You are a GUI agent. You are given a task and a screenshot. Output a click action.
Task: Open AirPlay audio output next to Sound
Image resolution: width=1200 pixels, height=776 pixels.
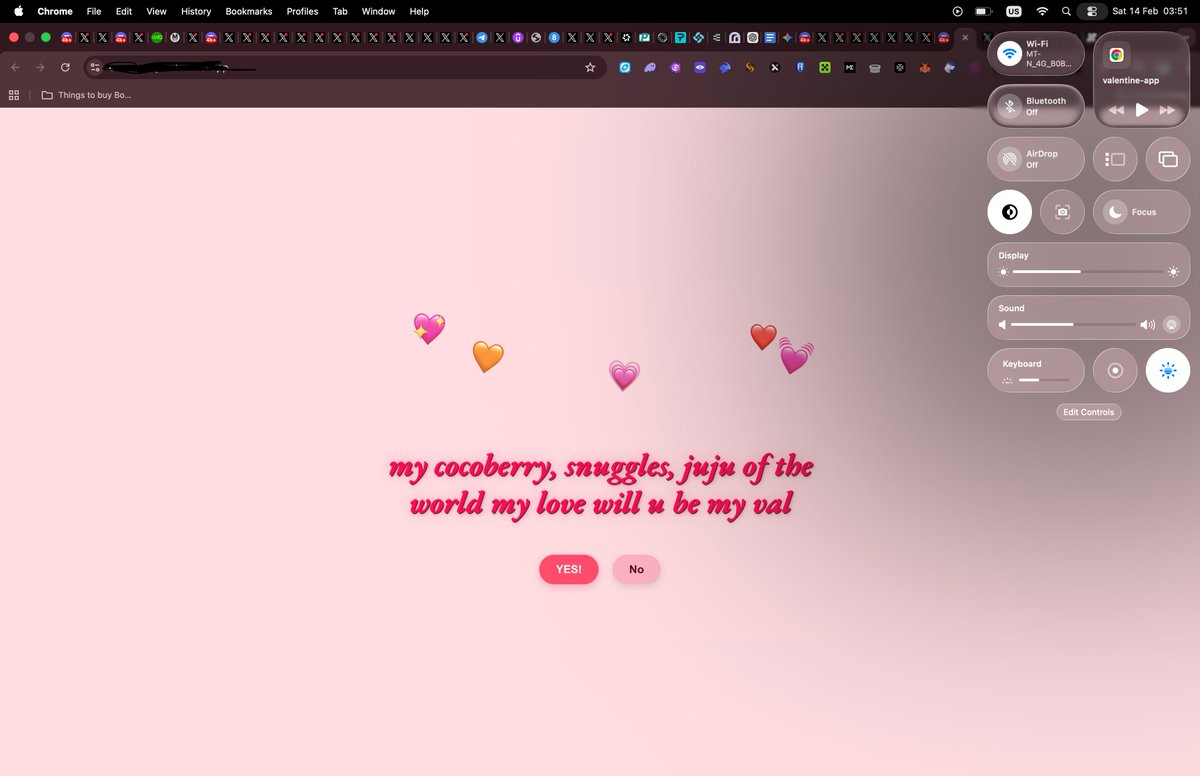[1172, 324]
